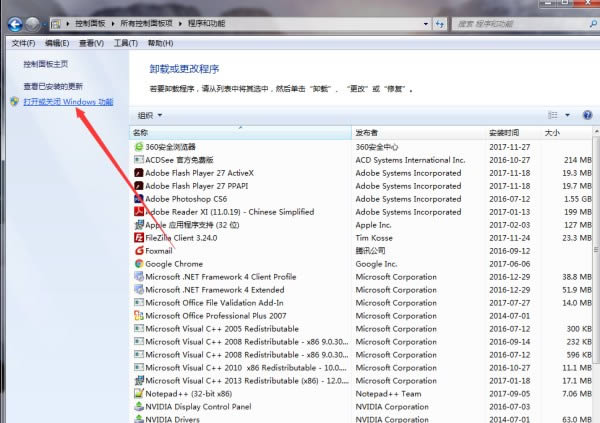
Task: Click the Visual C++ 2010 x86 Redistributable icon
Action: [x=139, y=367]
